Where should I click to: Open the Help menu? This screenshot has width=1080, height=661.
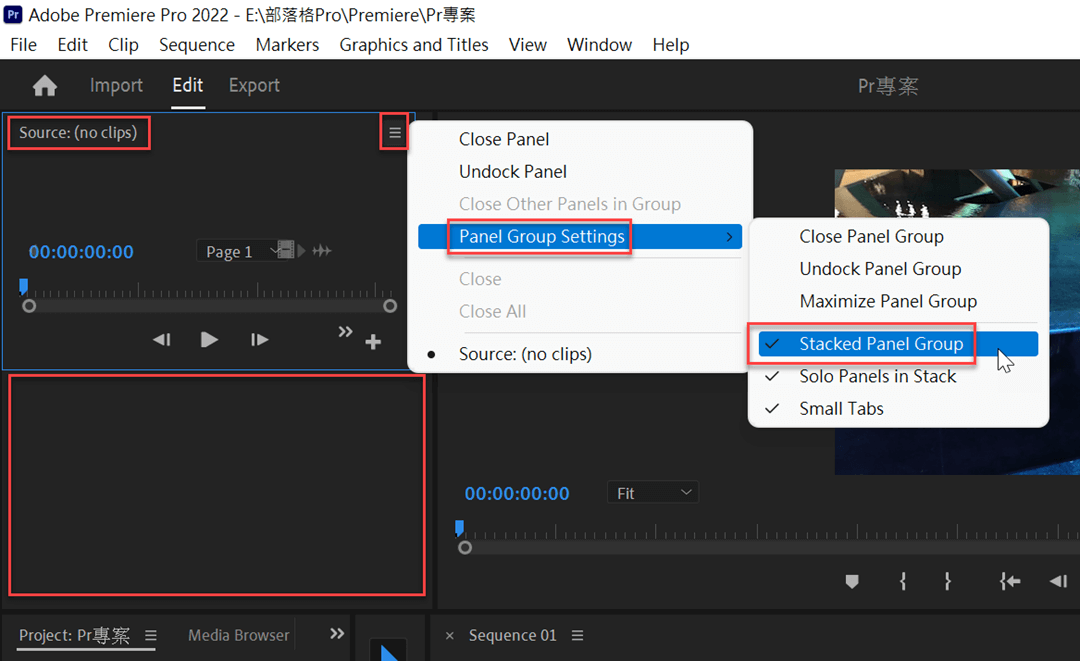point(671,45)
